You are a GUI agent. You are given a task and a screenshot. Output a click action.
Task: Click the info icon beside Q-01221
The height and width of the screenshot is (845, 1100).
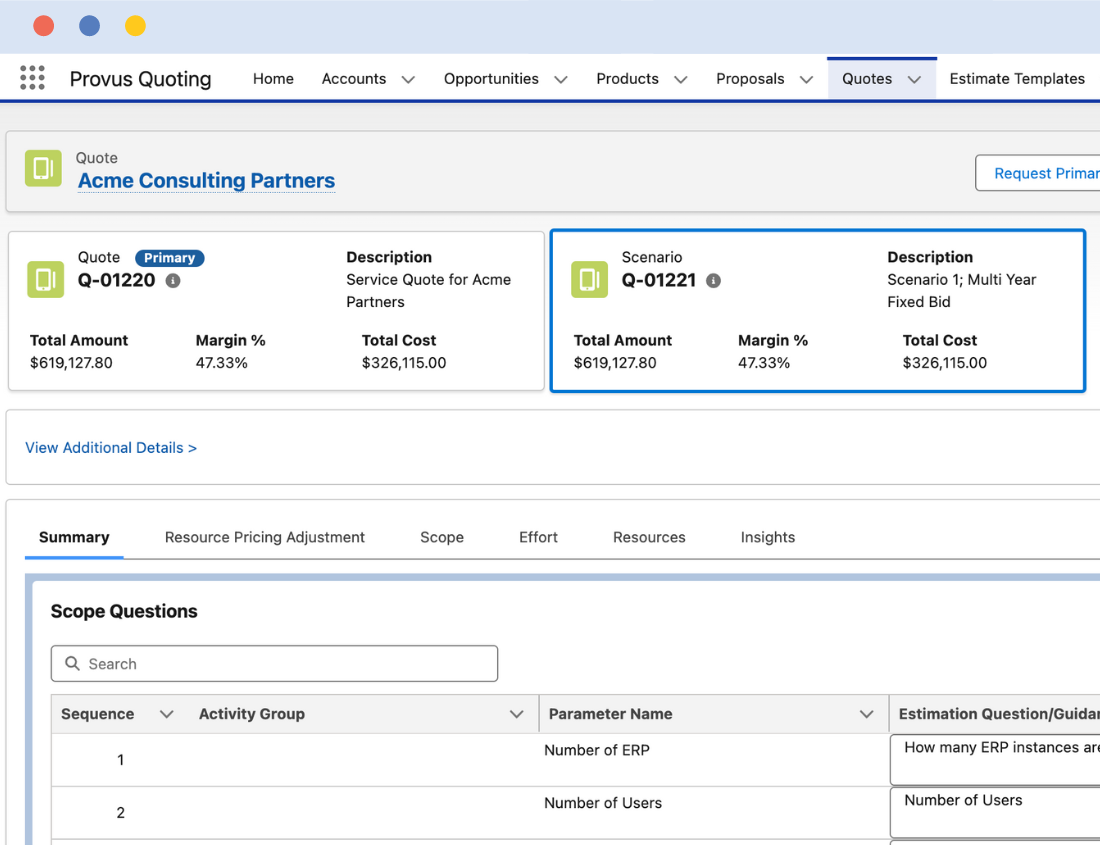713,281
